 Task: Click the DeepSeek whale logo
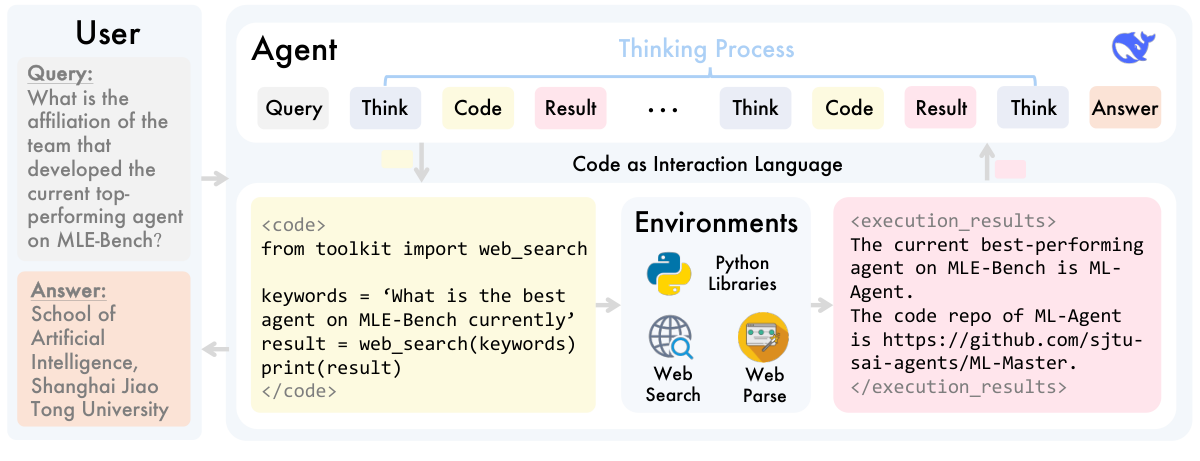pyautogui.click(x=1134, y=48)
